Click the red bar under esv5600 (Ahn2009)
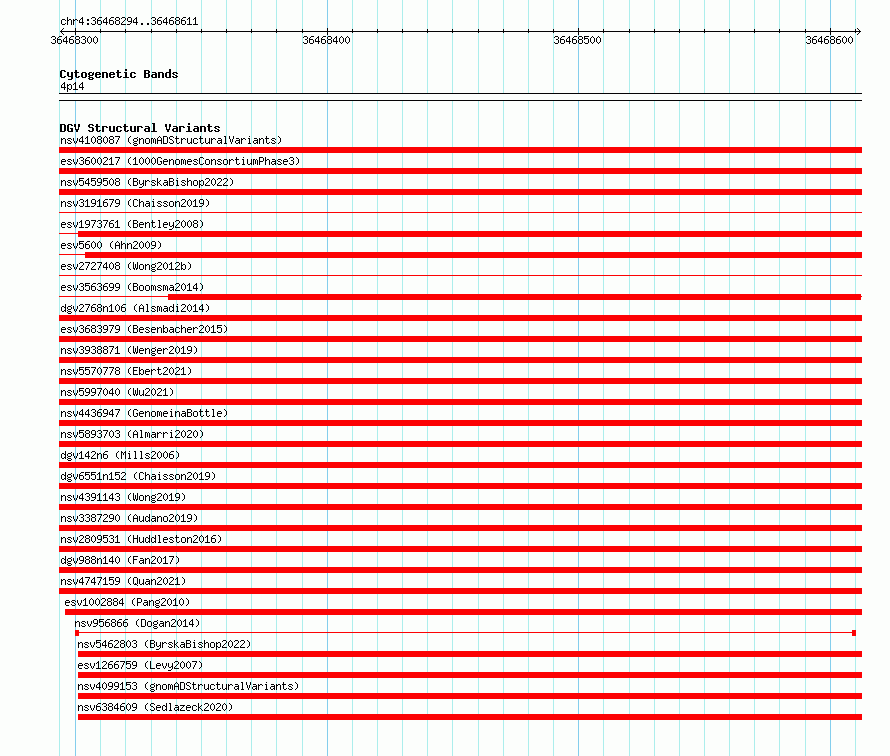Screen dimensions: 890x756 pos(473,255)
